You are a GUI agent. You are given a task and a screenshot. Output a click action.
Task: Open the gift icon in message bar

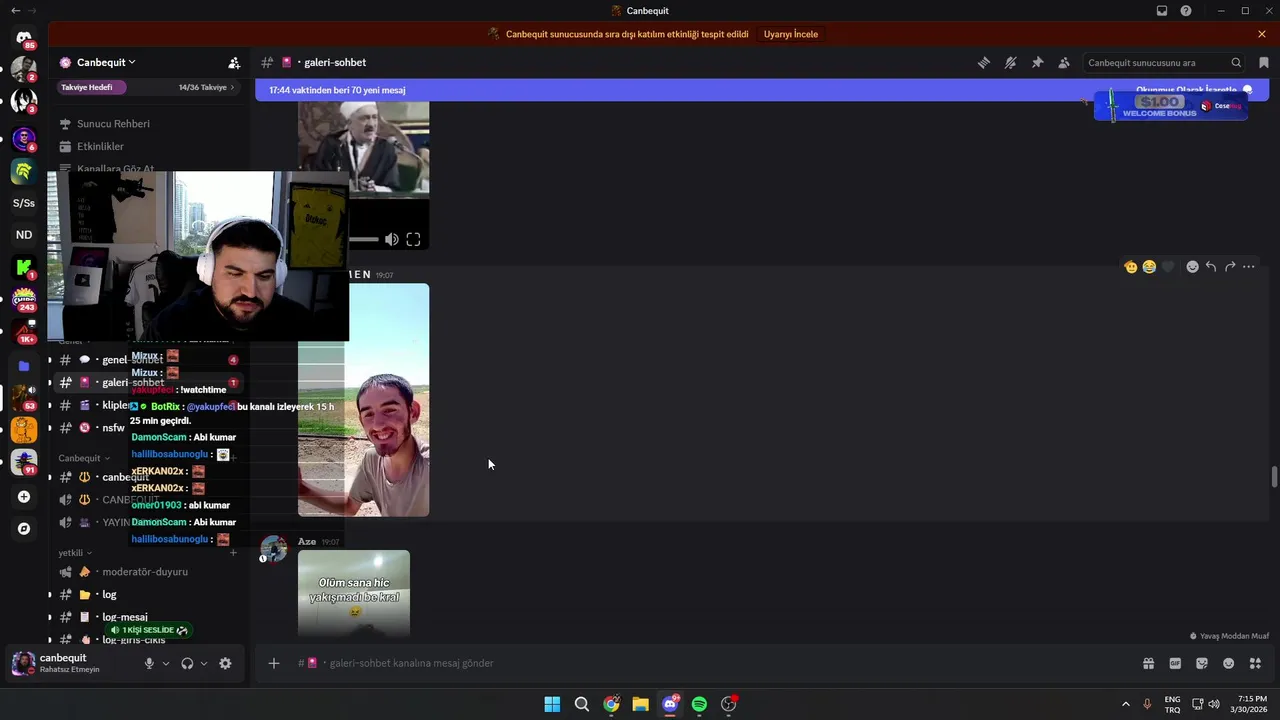point(1149,663)
